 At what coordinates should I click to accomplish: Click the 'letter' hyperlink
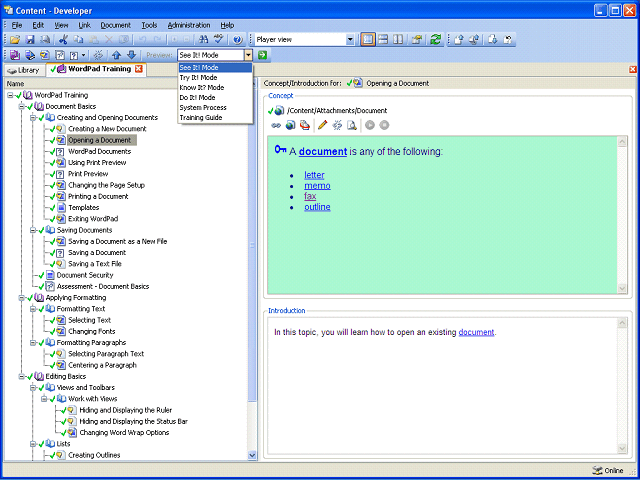click(314, 175)
